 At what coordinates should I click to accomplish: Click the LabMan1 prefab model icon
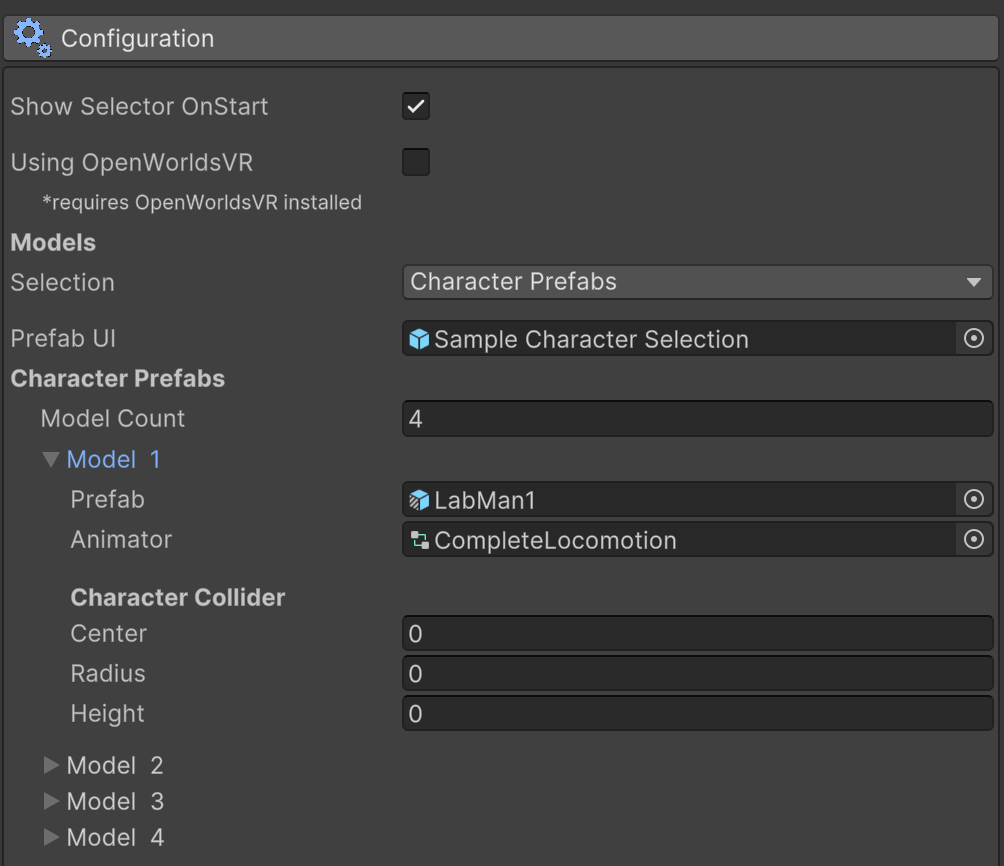tap(420, 500)
